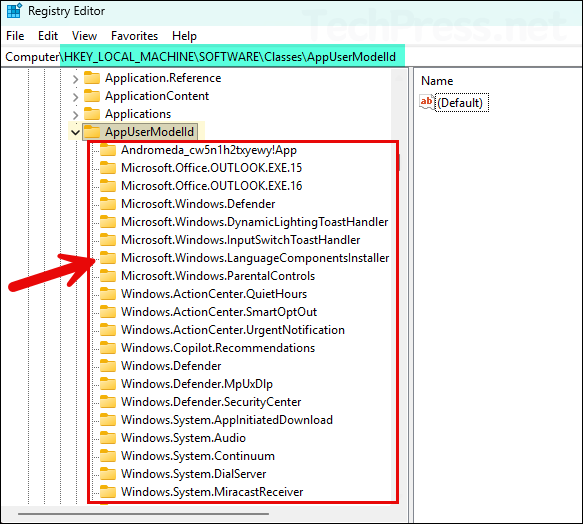The width and height of the screenshot is (583, 524).
Task: Collapse the AppUserModelId key
Action: 75,132
